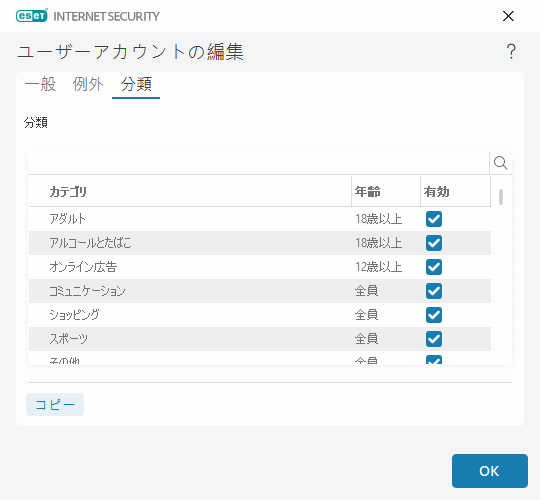Click 全員 in the コミュニケーション row

pyautogui.click(x=366, y=291)
